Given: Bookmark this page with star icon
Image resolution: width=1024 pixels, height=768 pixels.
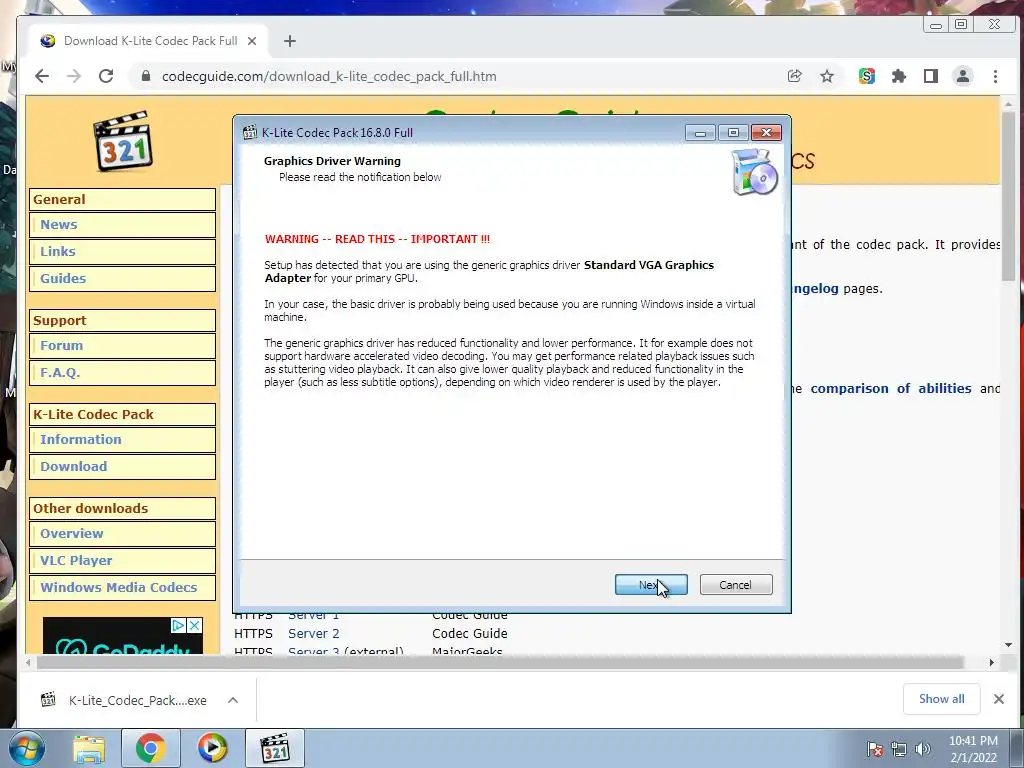Looking at the screenshot, I should [827, 76].
